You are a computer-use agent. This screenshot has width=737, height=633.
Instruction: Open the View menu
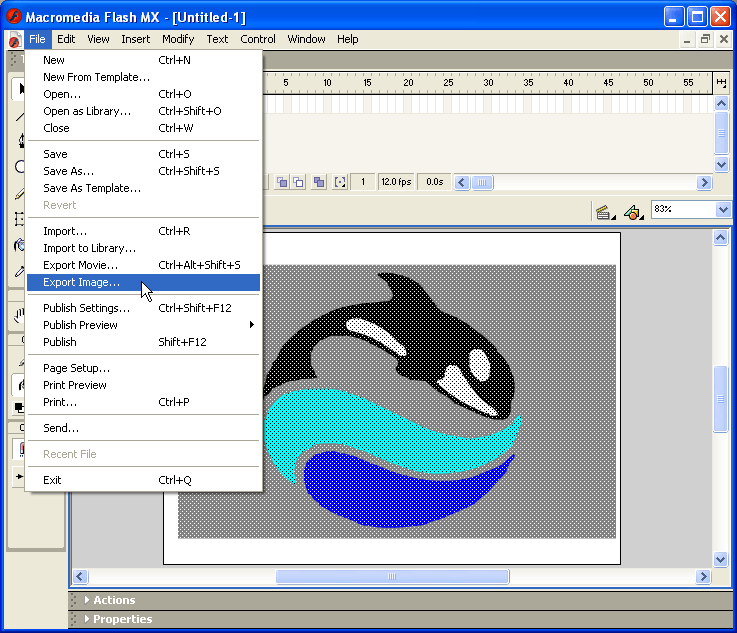[x=98, y=39]
